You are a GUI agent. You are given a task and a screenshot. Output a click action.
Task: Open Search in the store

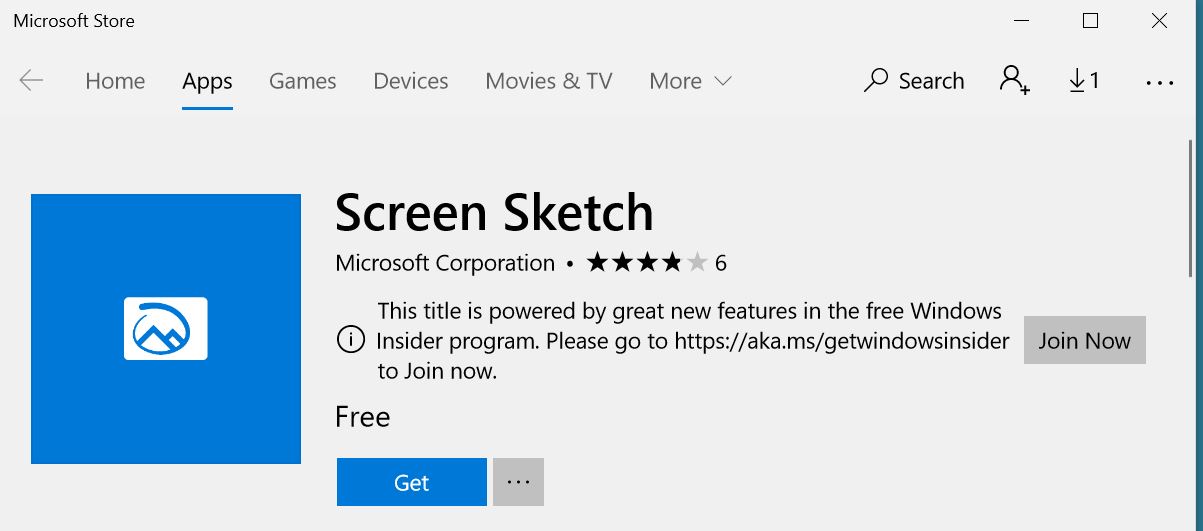(x=914, y=81)
